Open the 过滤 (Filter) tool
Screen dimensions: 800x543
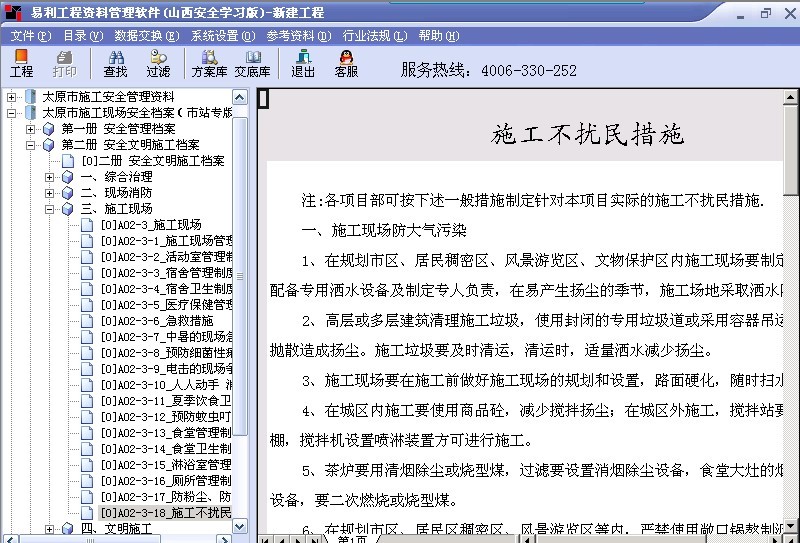158,64
